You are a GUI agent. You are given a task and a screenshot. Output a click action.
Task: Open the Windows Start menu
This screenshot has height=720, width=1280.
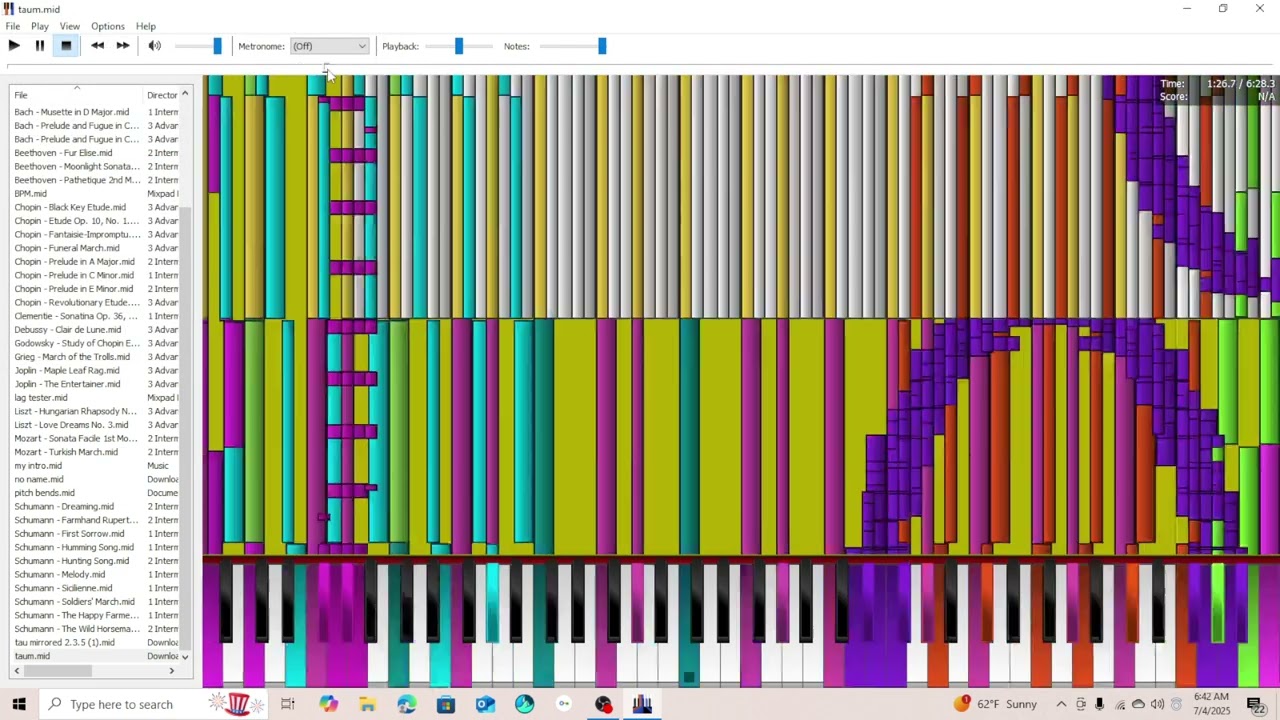coord(19,704)
